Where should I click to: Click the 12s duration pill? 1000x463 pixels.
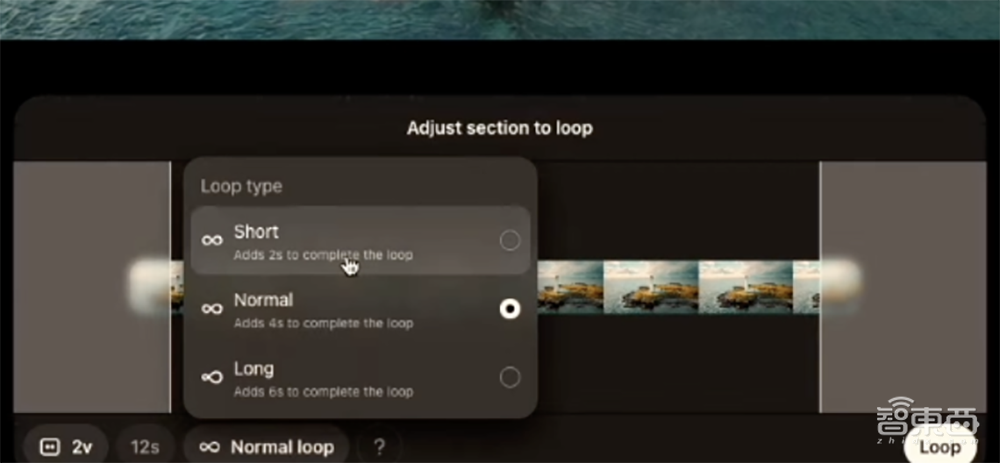[145, 447]
